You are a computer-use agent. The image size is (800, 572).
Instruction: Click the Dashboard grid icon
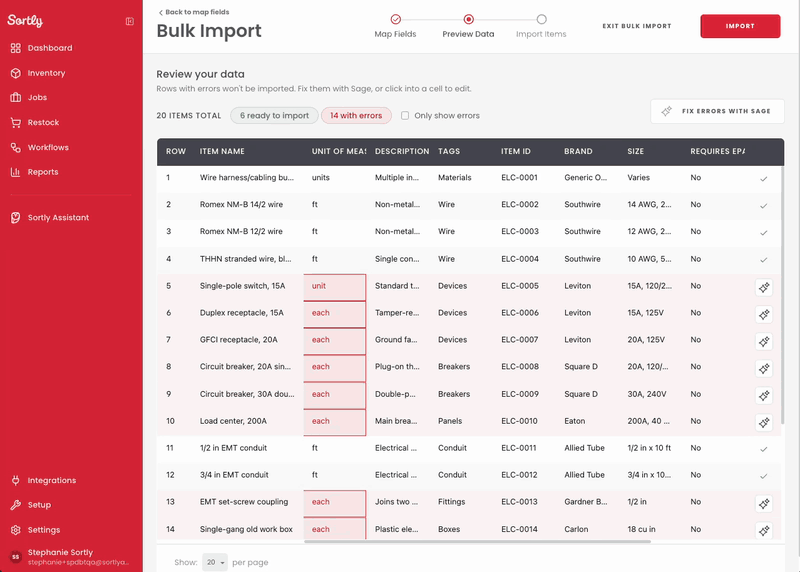pyautogui.click(x=16, y=48)
